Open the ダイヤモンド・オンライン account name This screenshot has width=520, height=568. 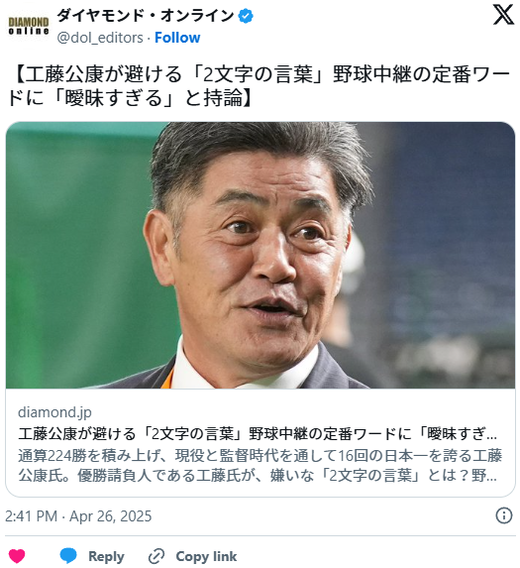tap(145, 16)
